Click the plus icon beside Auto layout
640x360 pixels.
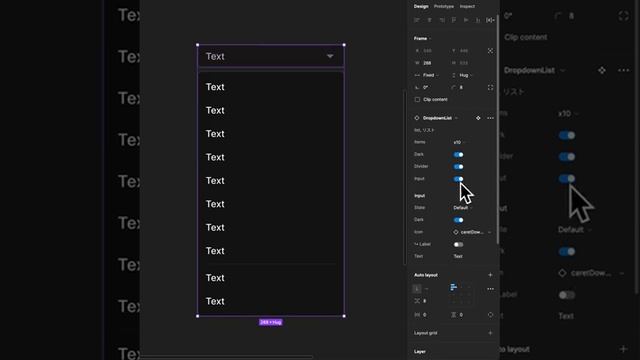[x=490, y=275]
